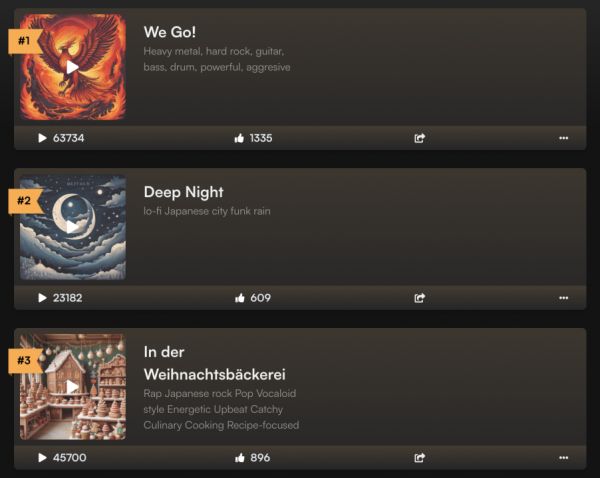Screen dimensions: 600x478
Task: Share the Deep Night song
Action: (419, 298)
